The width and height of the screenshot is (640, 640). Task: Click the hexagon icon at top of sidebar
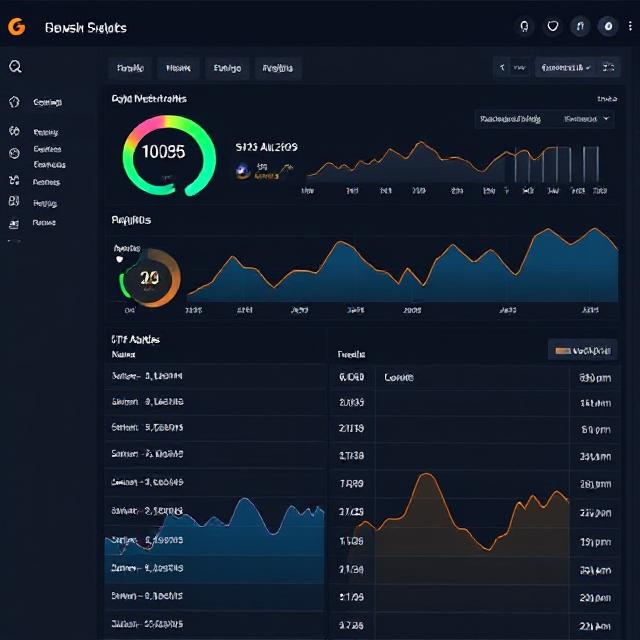[x=14, y=101]
